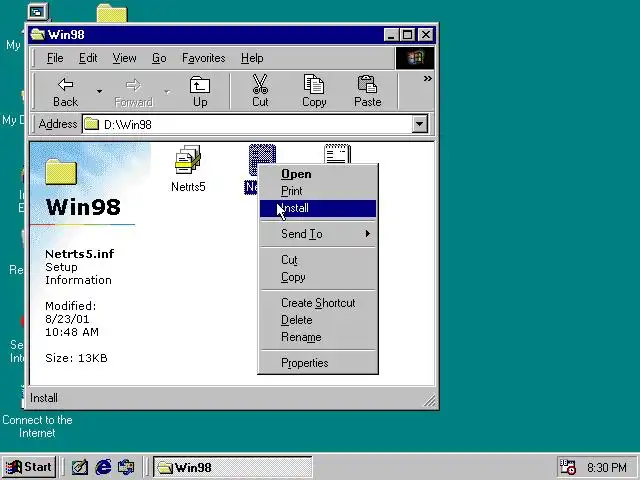
Task: Click the Win98 taskbar button
Action: point(233,467)
